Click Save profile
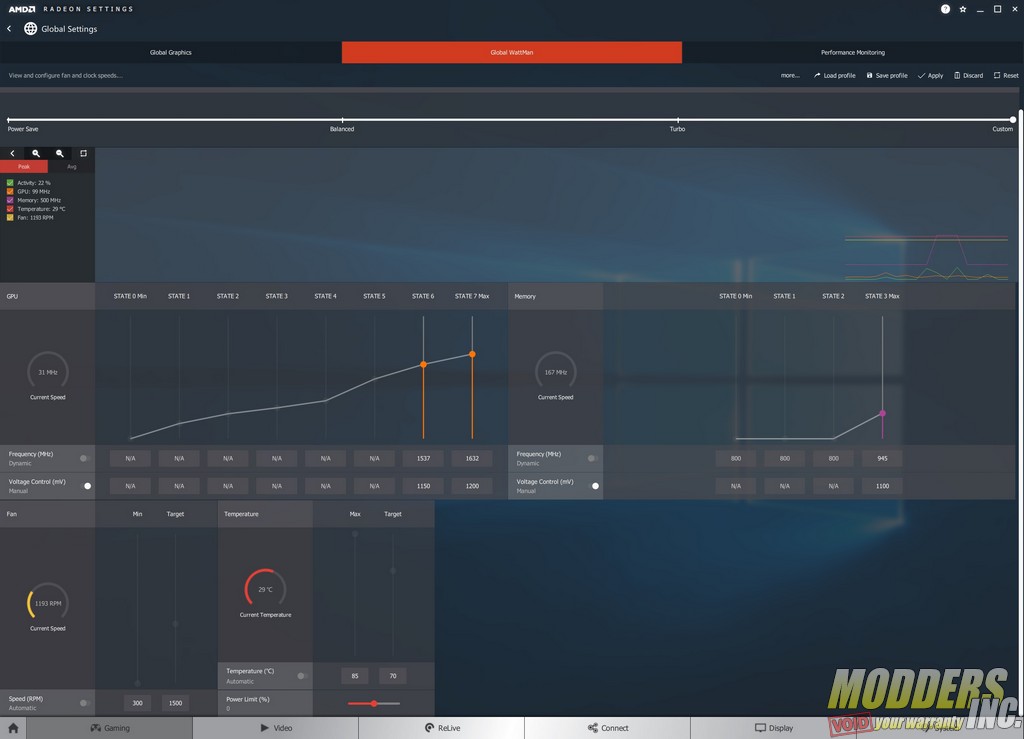 [887, 75]
